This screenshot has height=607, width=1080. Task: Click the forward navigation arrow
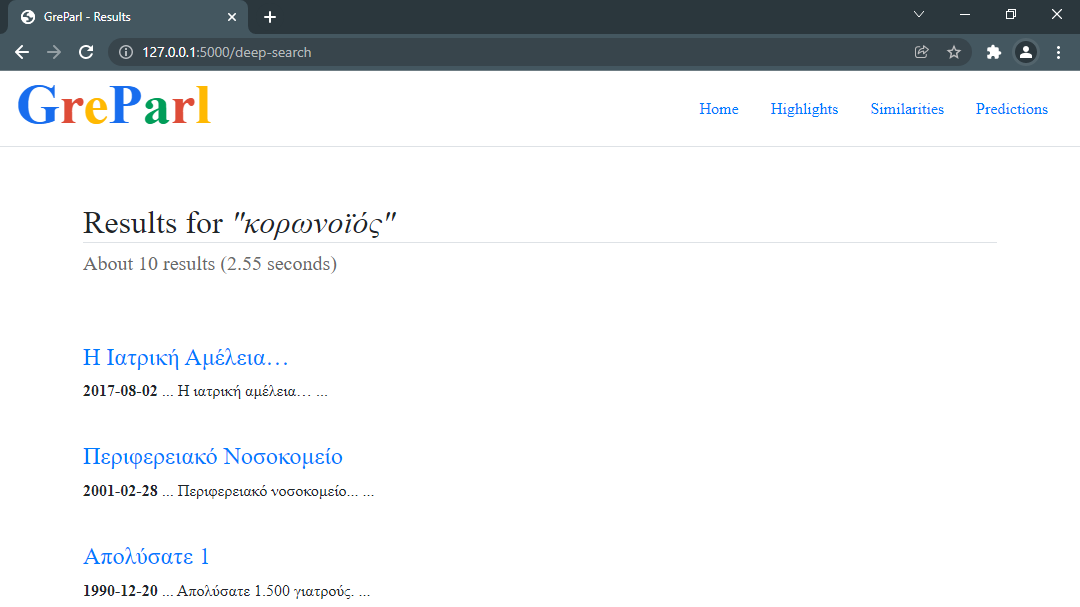click(x=53, y=52)
